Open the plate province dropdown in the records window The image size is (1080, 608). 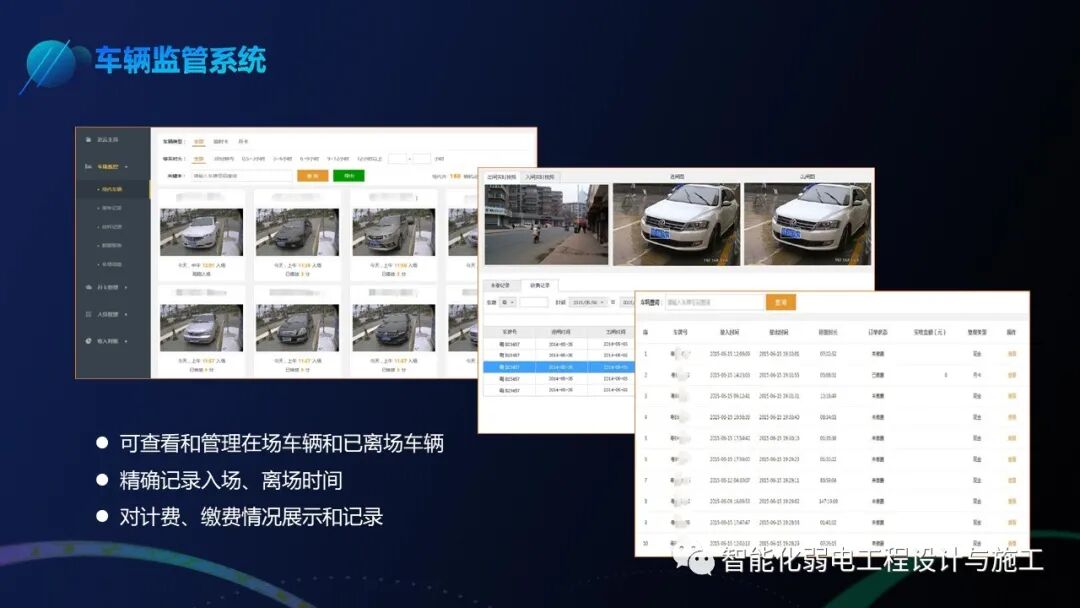point(508,302)
